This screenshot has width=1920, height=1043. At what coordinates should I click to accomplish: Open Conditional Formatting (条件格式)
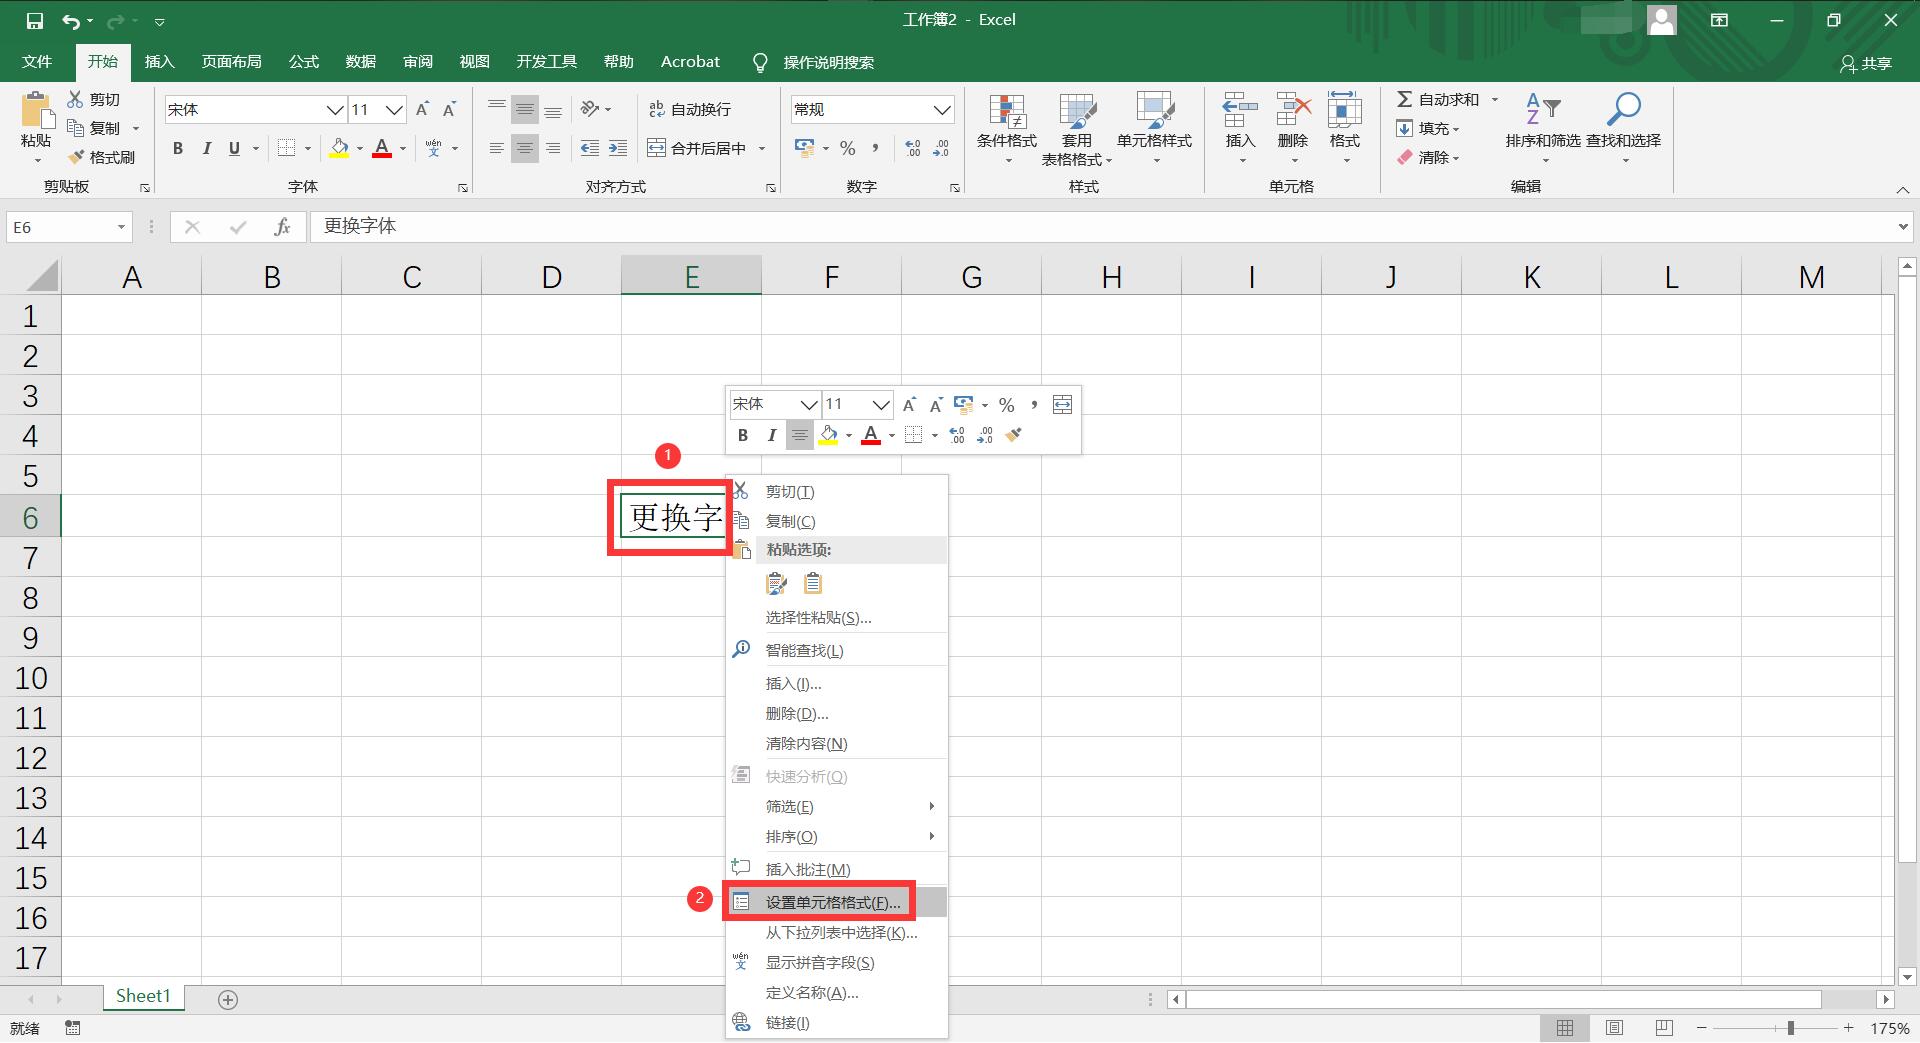(x=1007, y=129)
